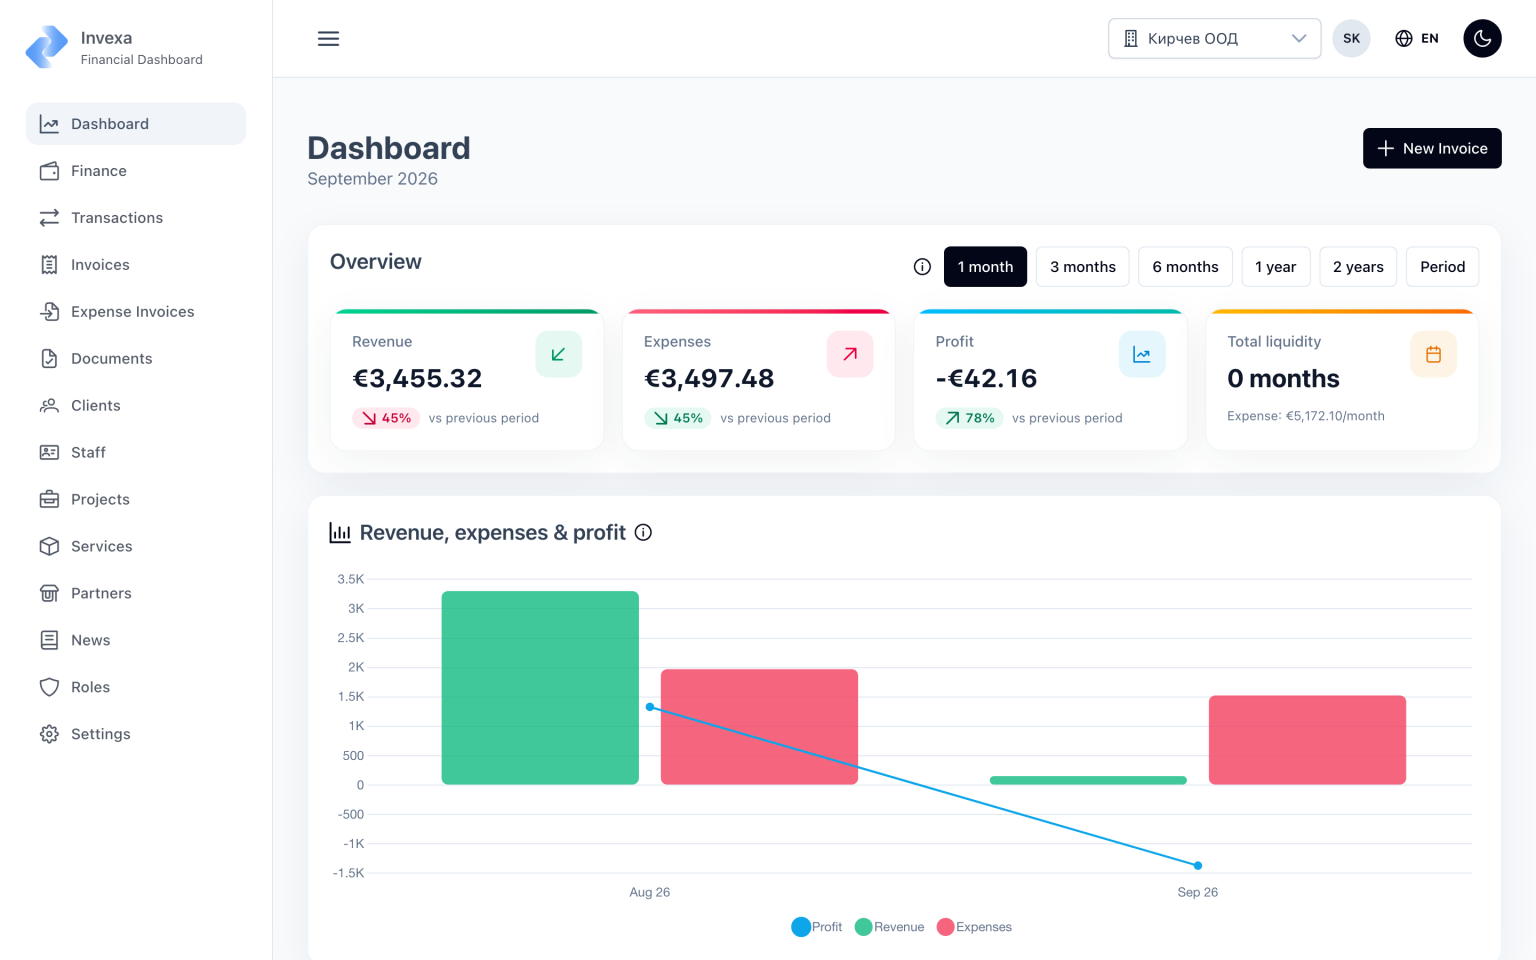
Task: Open the News section
Action: pos(136,641)
